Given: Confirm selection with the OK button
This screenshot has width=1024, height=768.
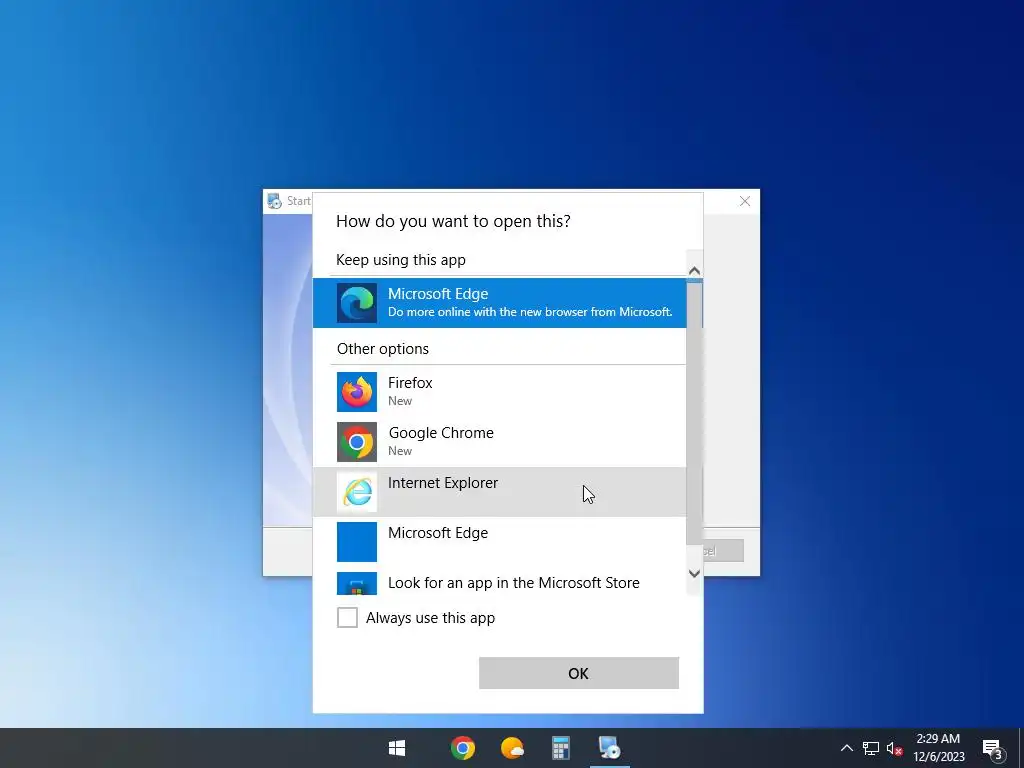Looking at the screenshot, I should [x=579, y=673].
